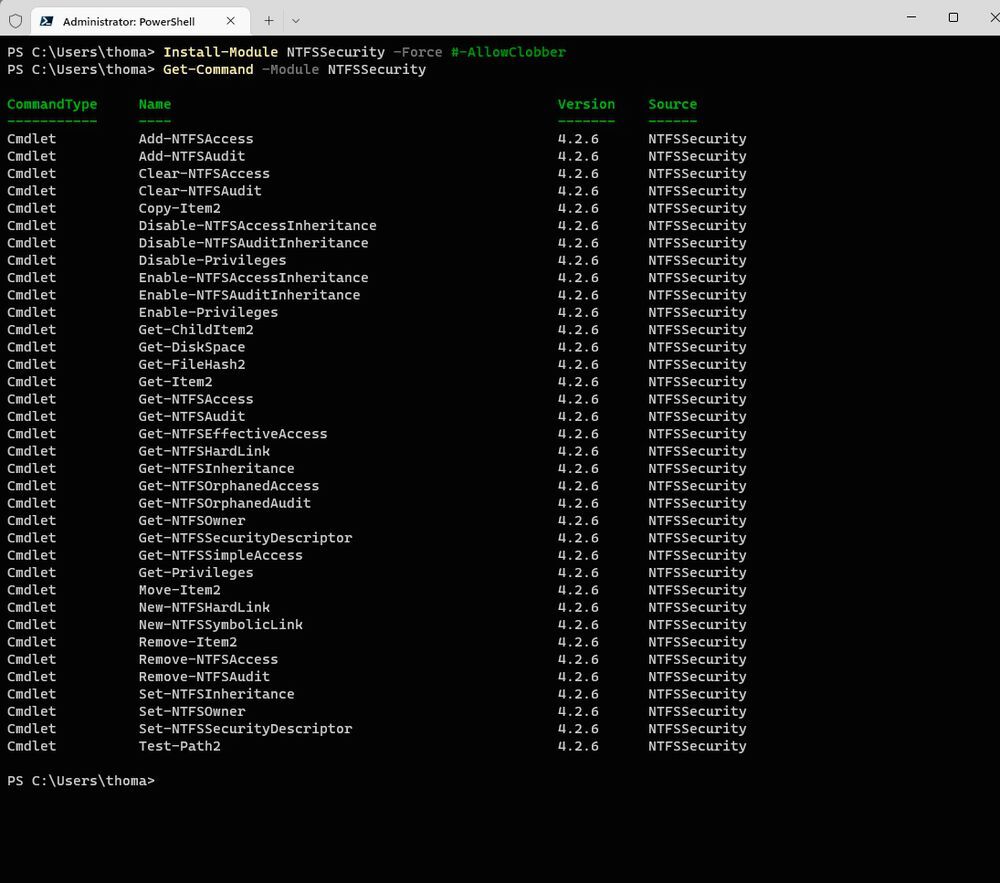The width and height of the screenshot is (1000, 883).
Task: Click the Get-NTFSOrphanedAudit cmdlet name
Action: (x=224, y=503)
